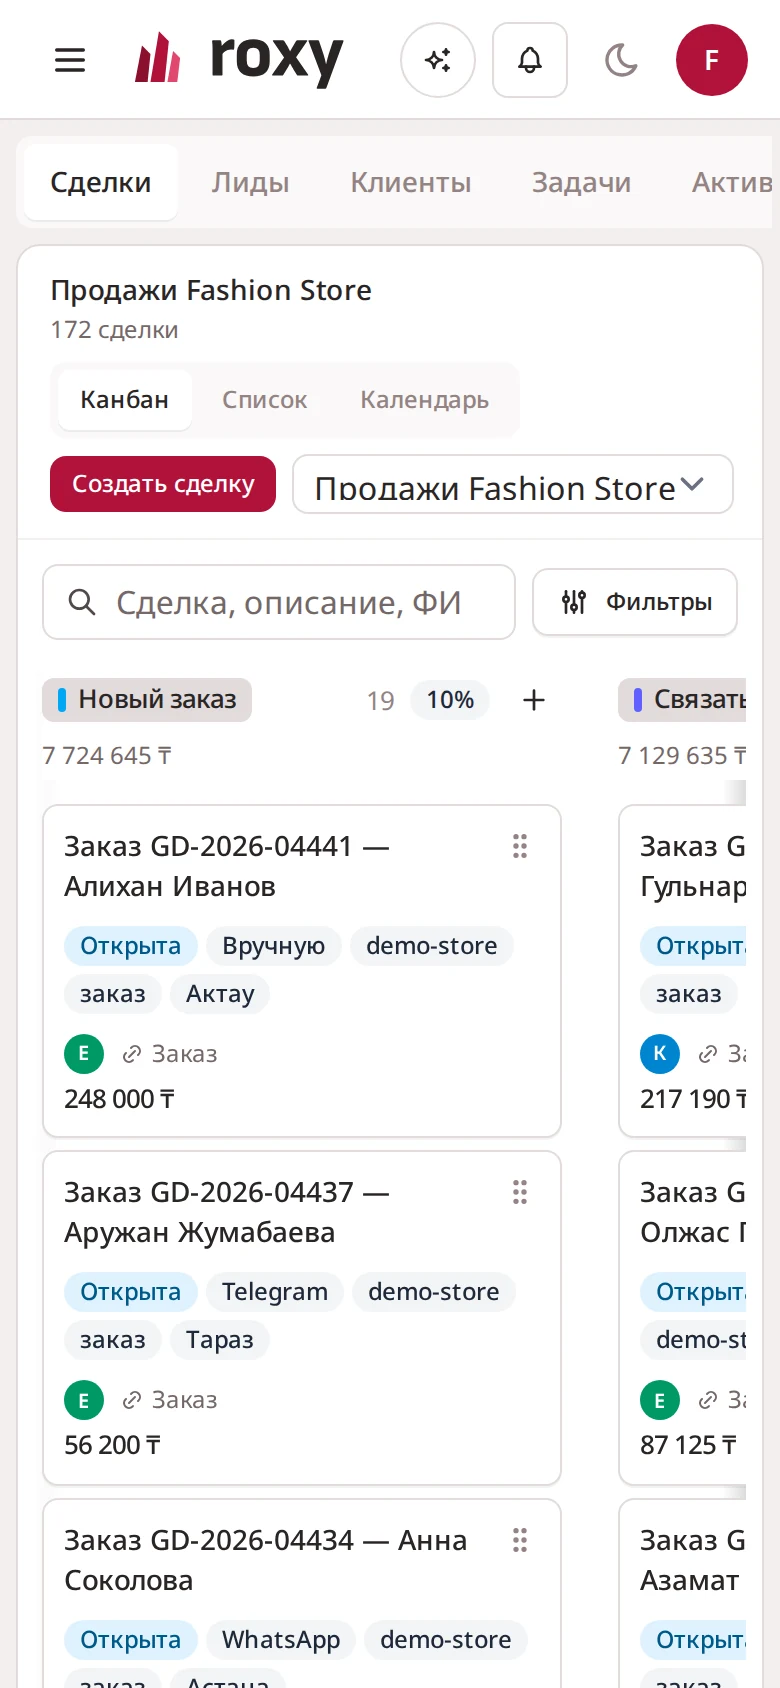Click the 172 сделки counter

[115, 330]
